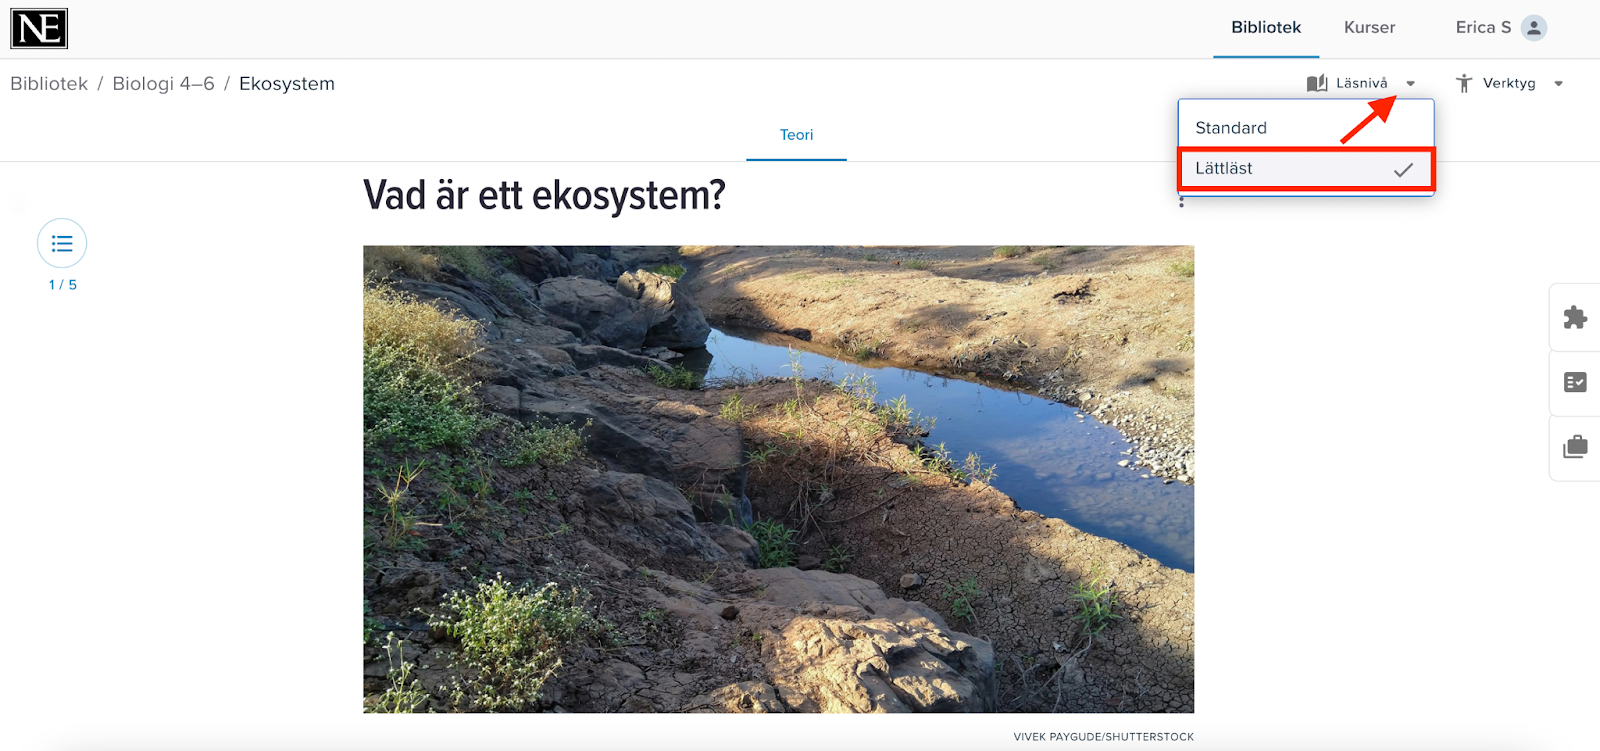Select the Standard reading level option
This screenshot has width=1600, height=751.
click(1306, 128)
